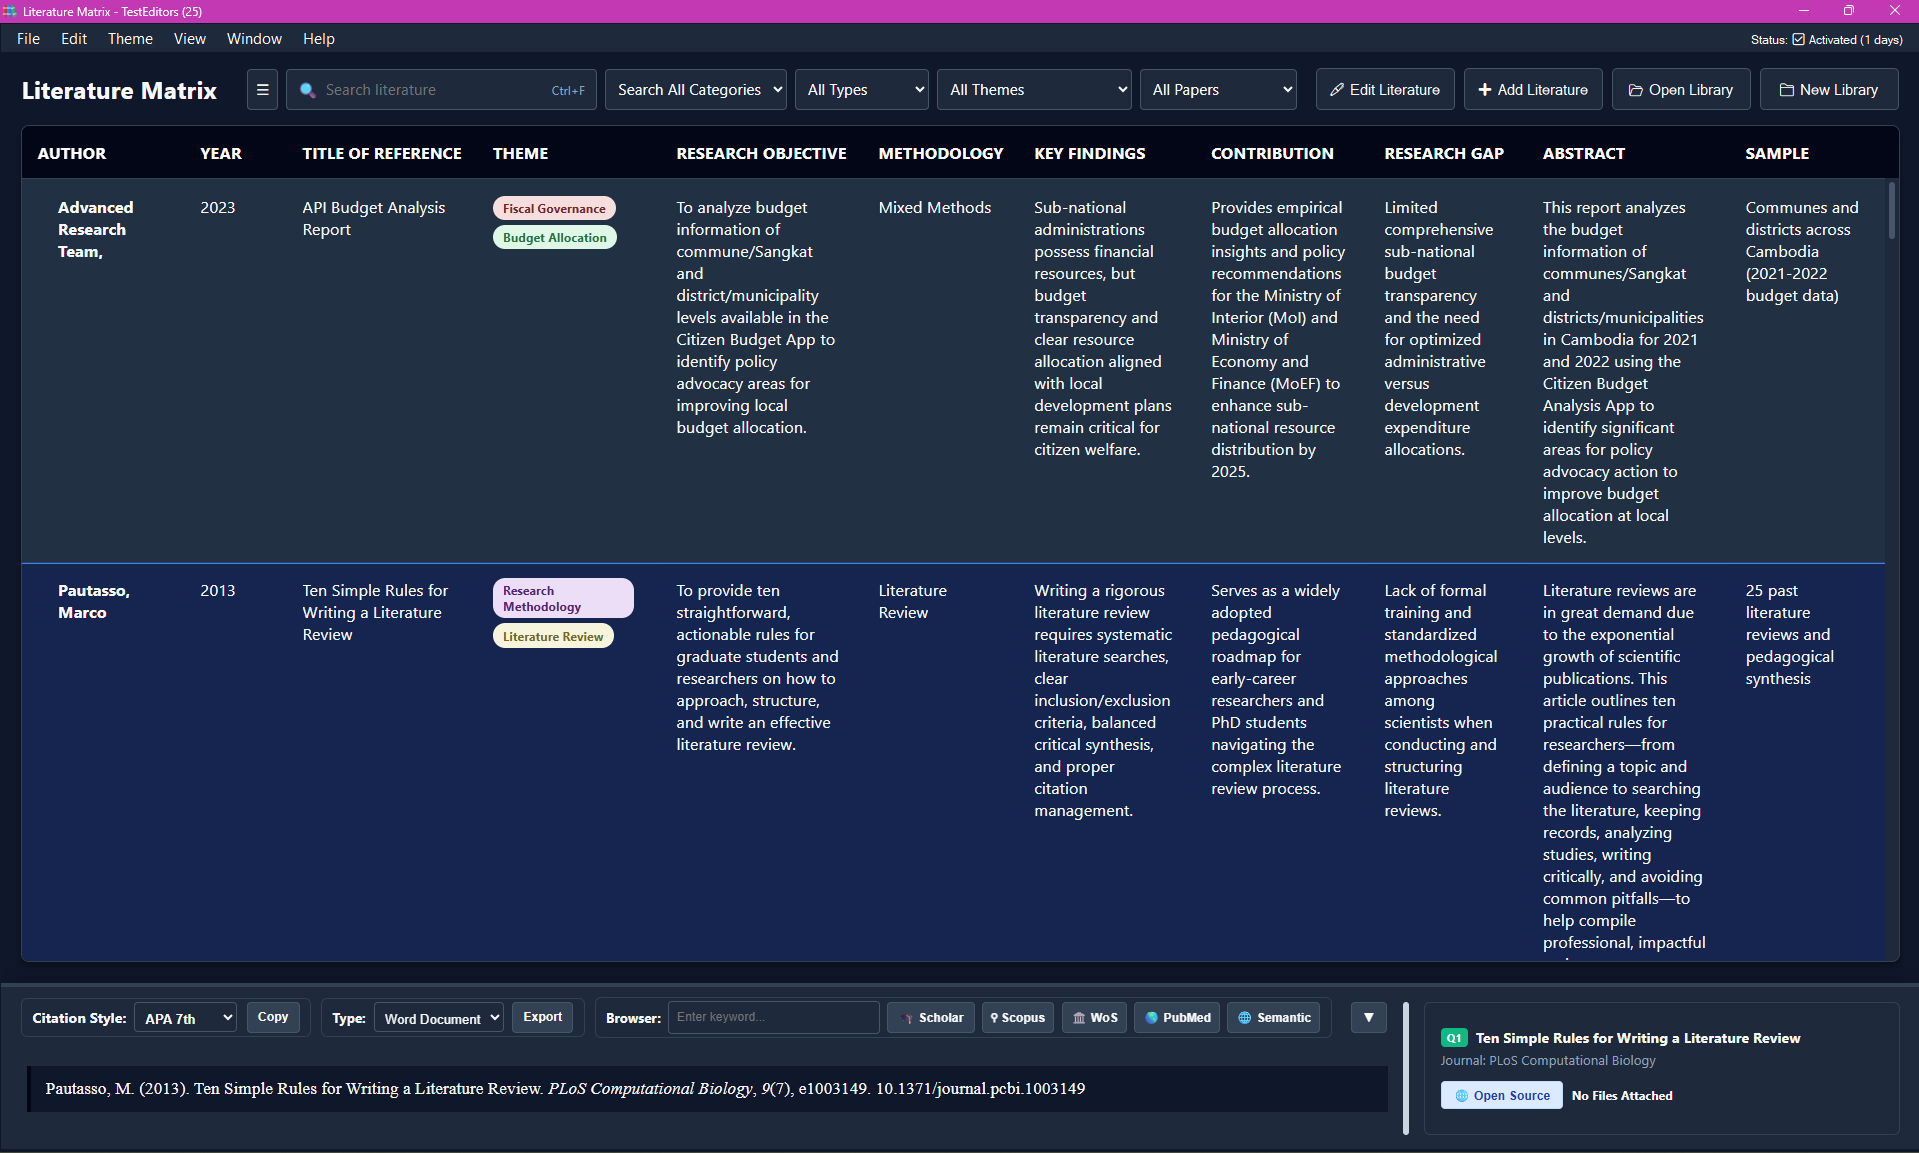Viewport: 1919px width, 1153px height.
Task: Click the Scholar icon in the browser bar
Action: click(907, 1018)
